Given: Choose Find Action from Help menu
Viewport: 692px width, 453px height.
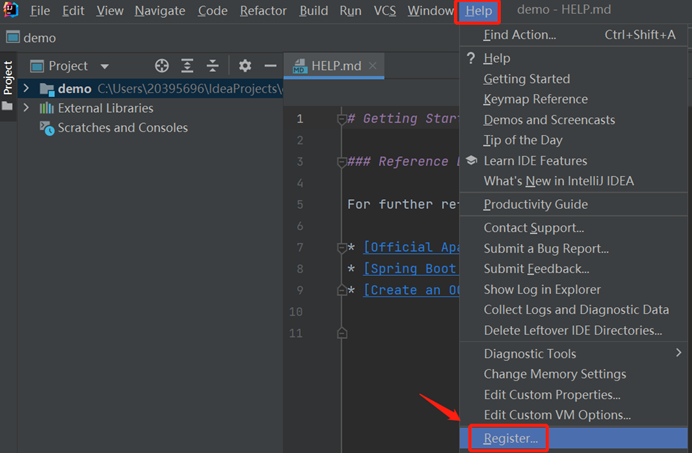Looking at the screenshot, I should pyautogui.click(x=574, y=35).
